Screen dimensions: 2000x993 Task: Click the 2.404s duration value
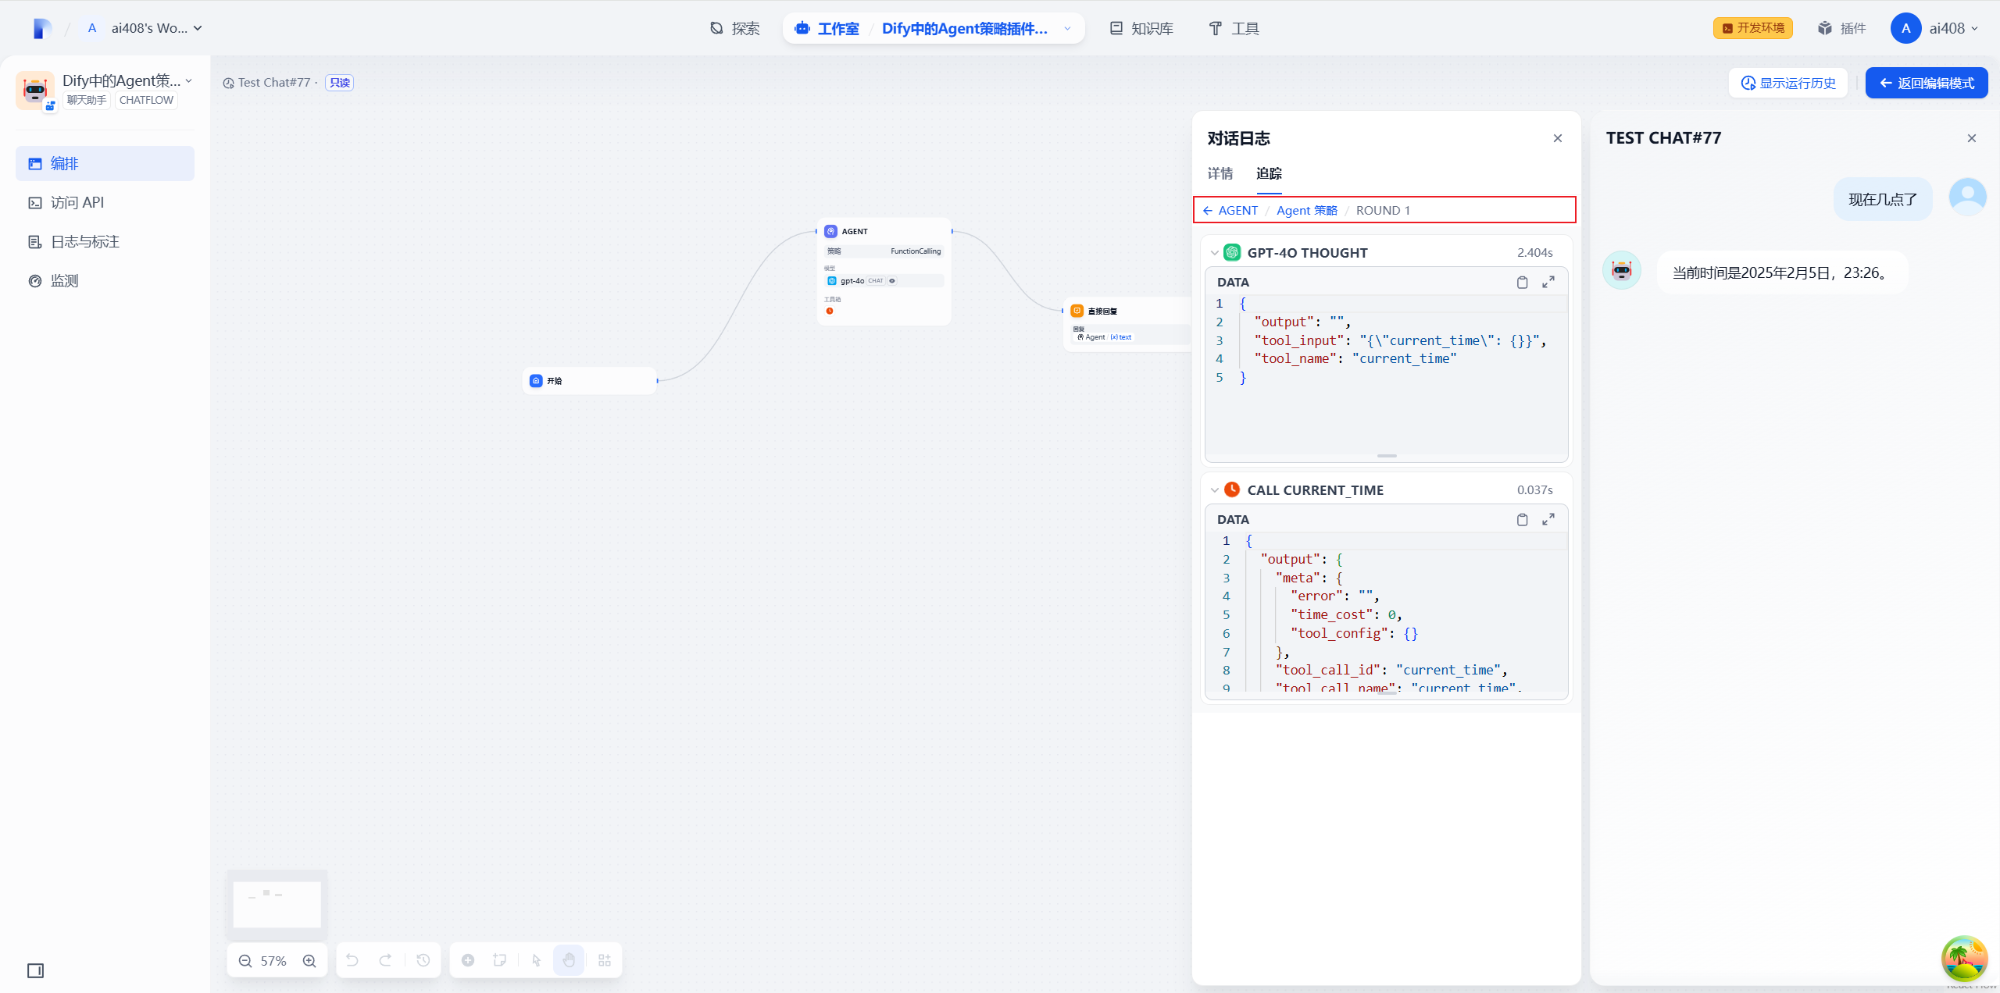[1535, 253]
